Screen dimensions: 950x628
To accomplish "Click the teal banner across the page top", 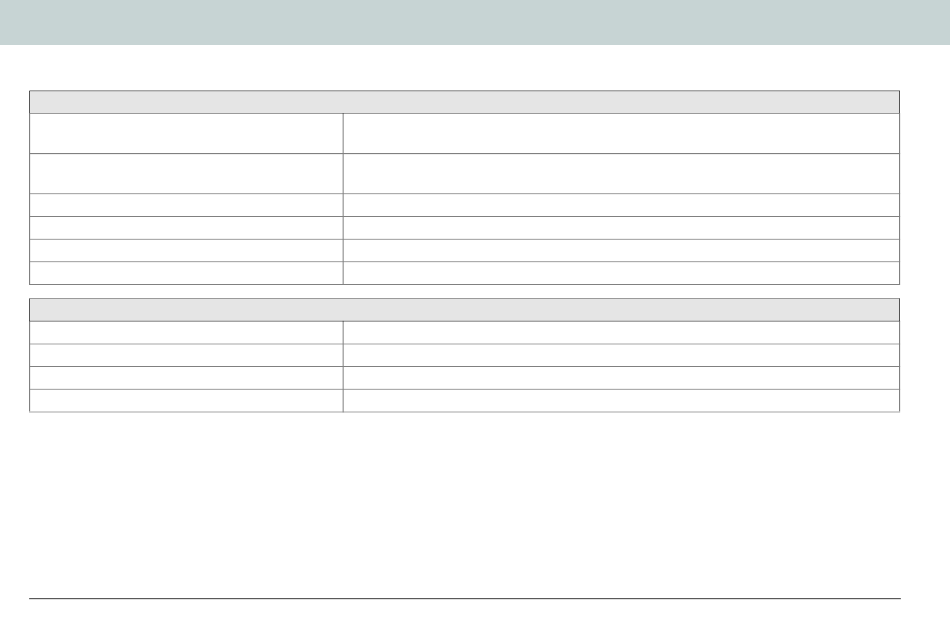I will (x=475, y=22).
